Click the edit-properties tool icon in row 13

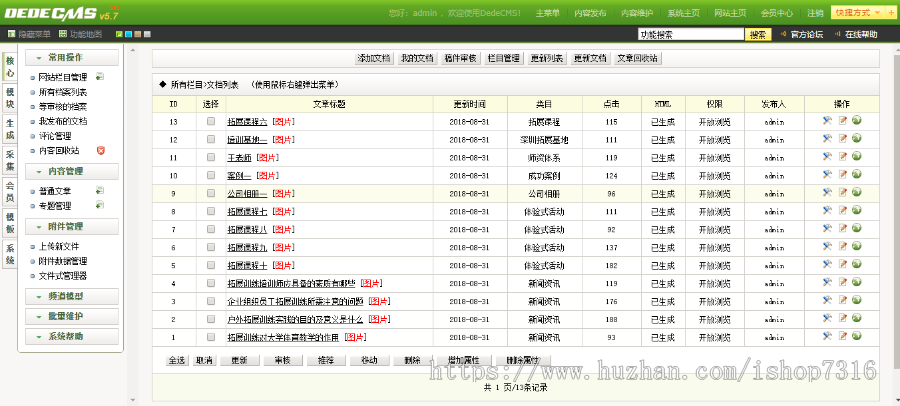click(x=827, y=121)
